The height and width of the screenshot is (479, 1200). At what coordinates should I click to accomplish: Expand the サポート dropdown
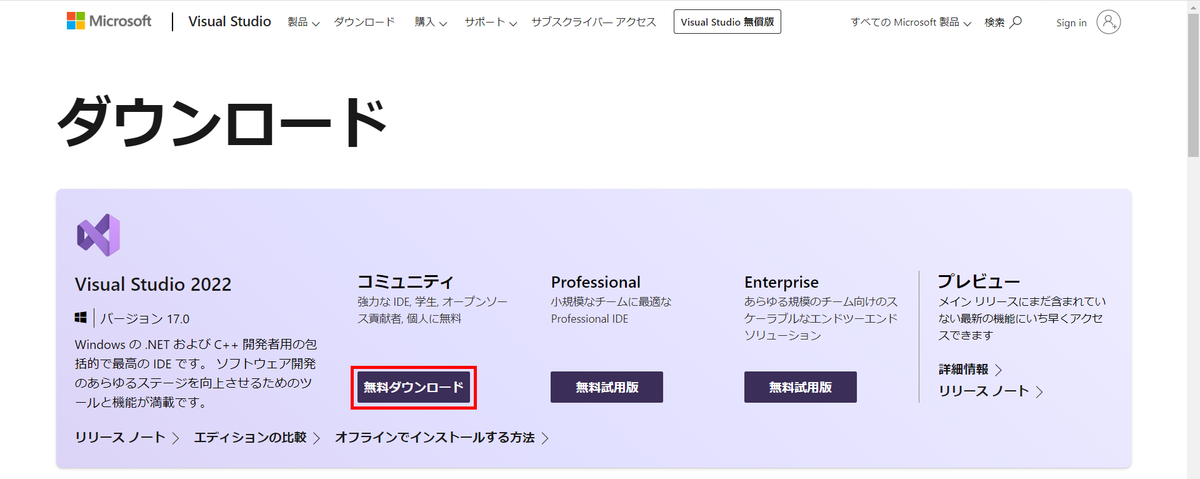coord(491,22)
